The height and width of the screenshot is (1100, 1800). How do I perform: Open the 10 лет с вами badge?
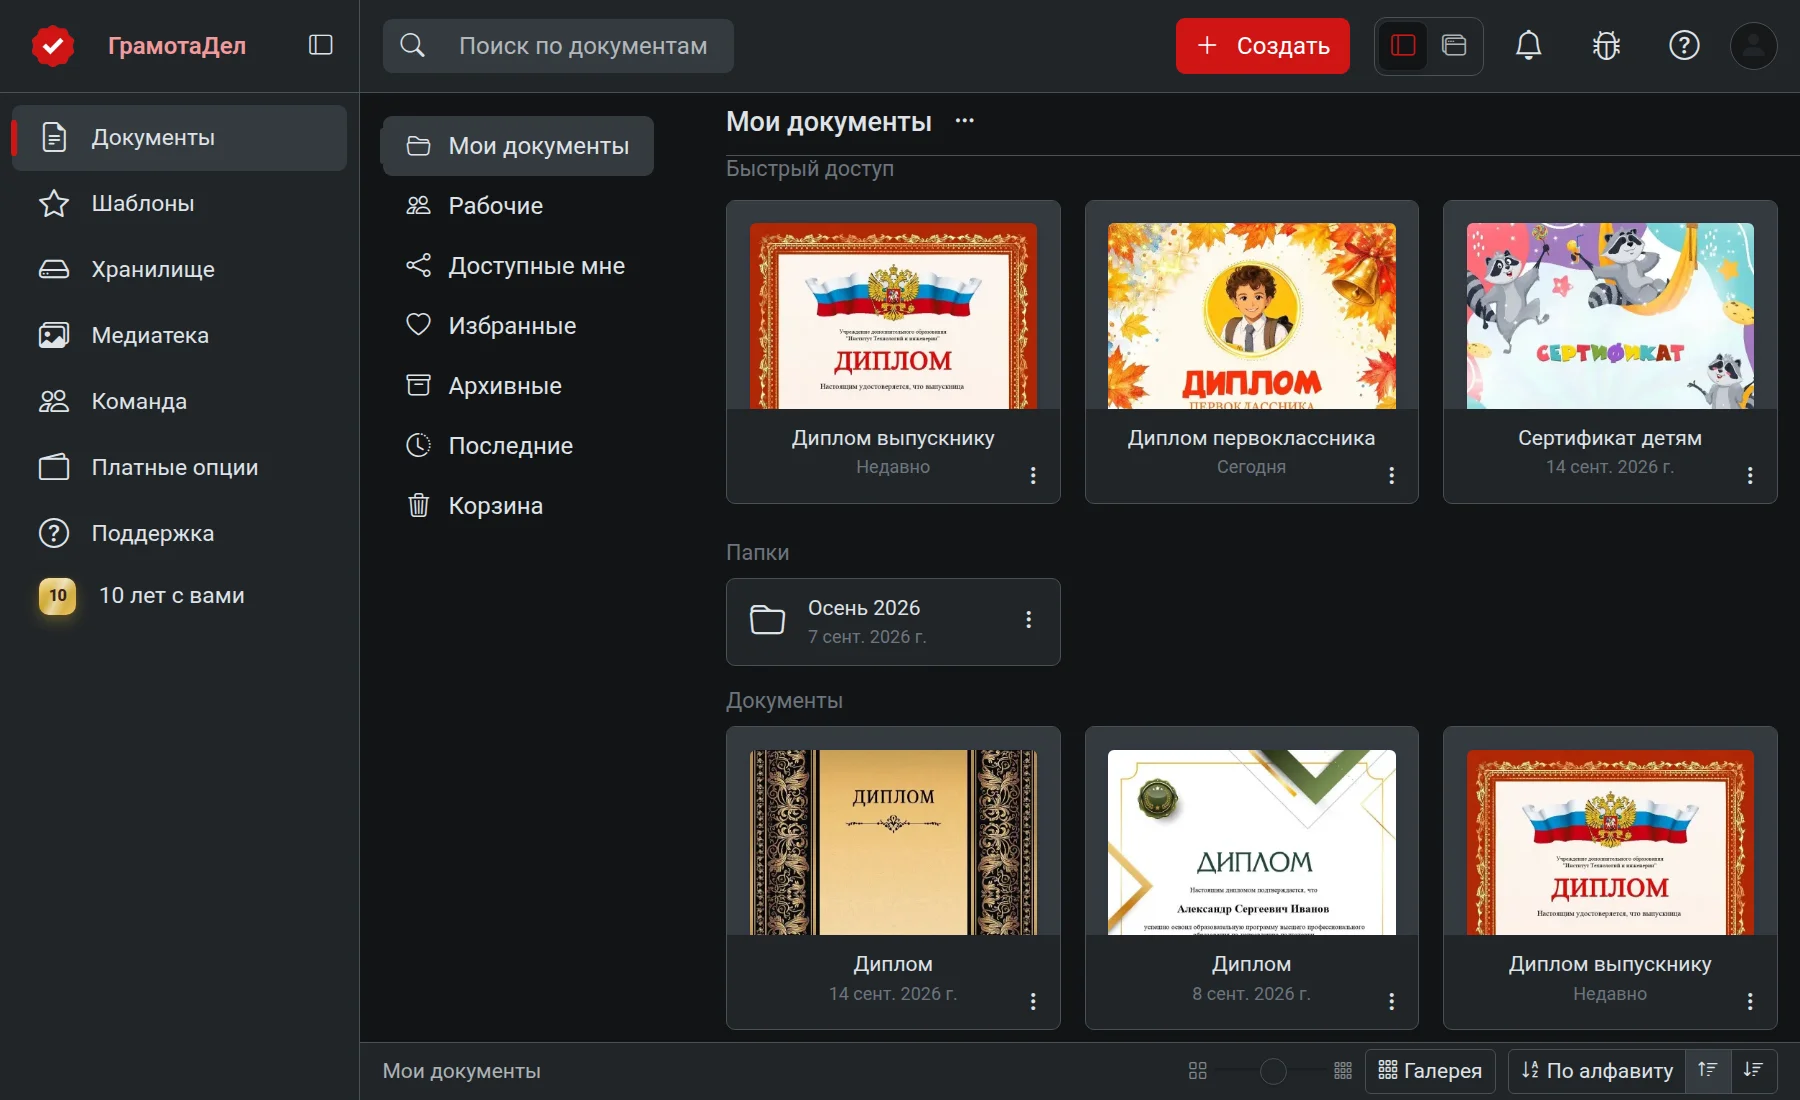[58, 596]
